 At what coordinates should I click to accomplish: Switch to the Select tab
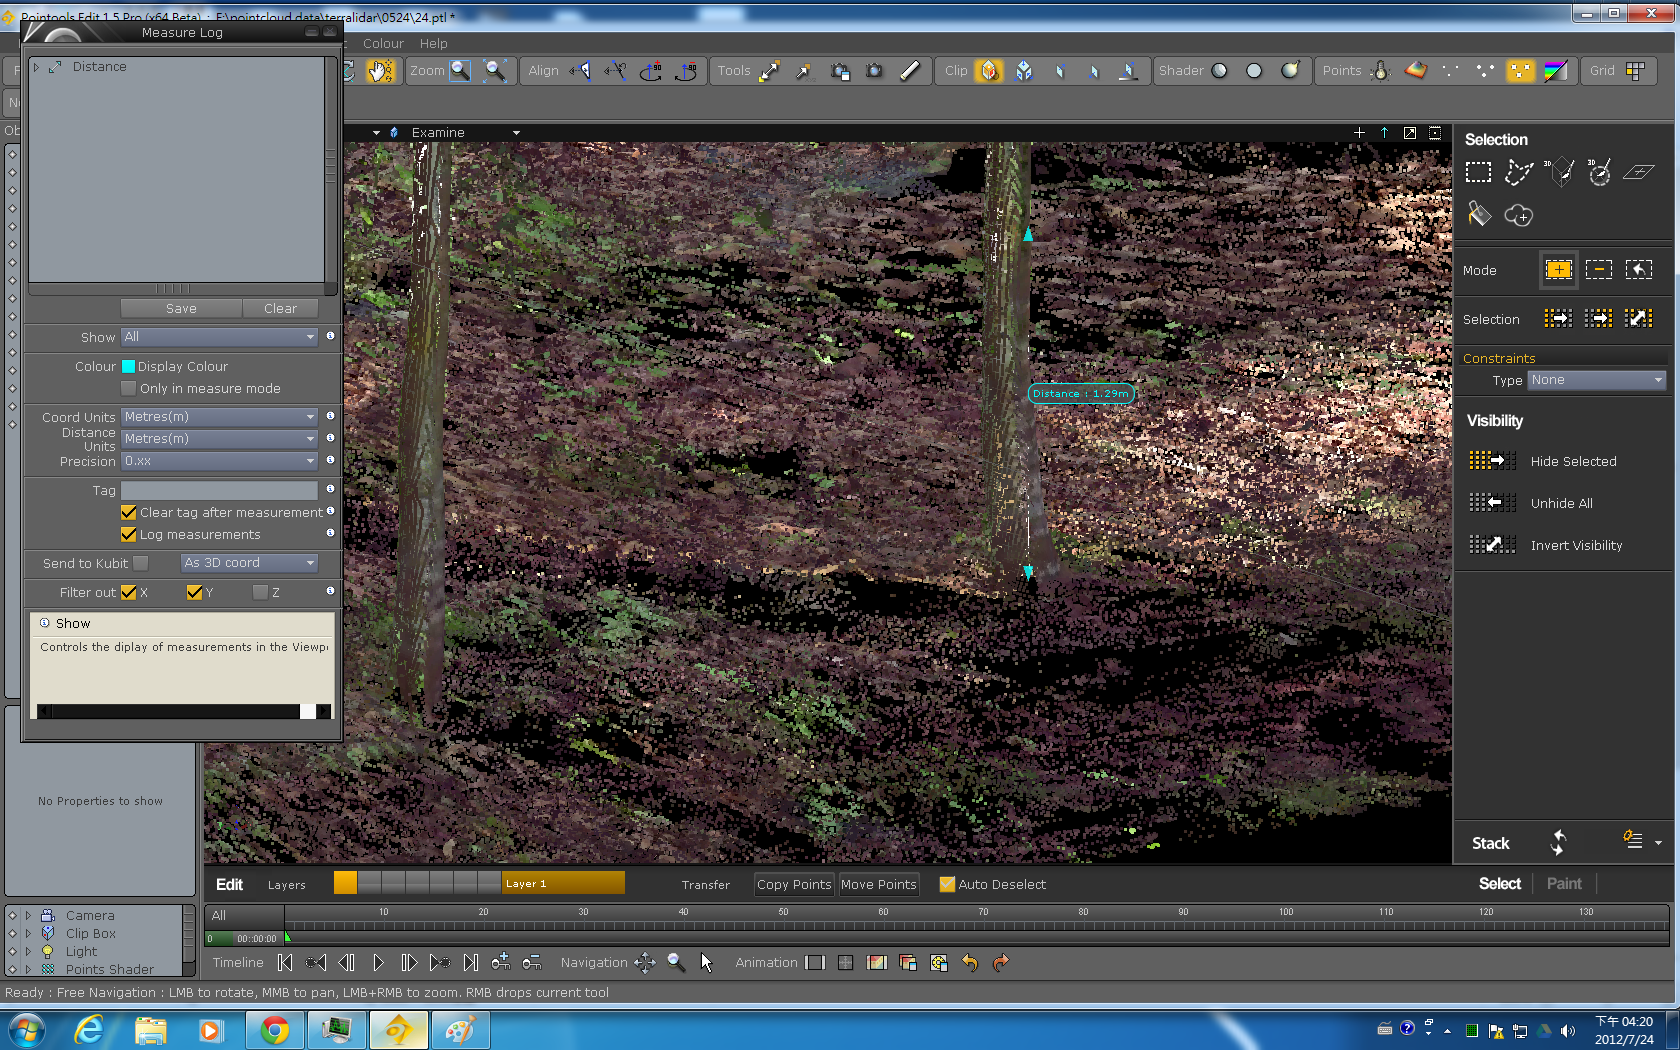[1499, 883]
